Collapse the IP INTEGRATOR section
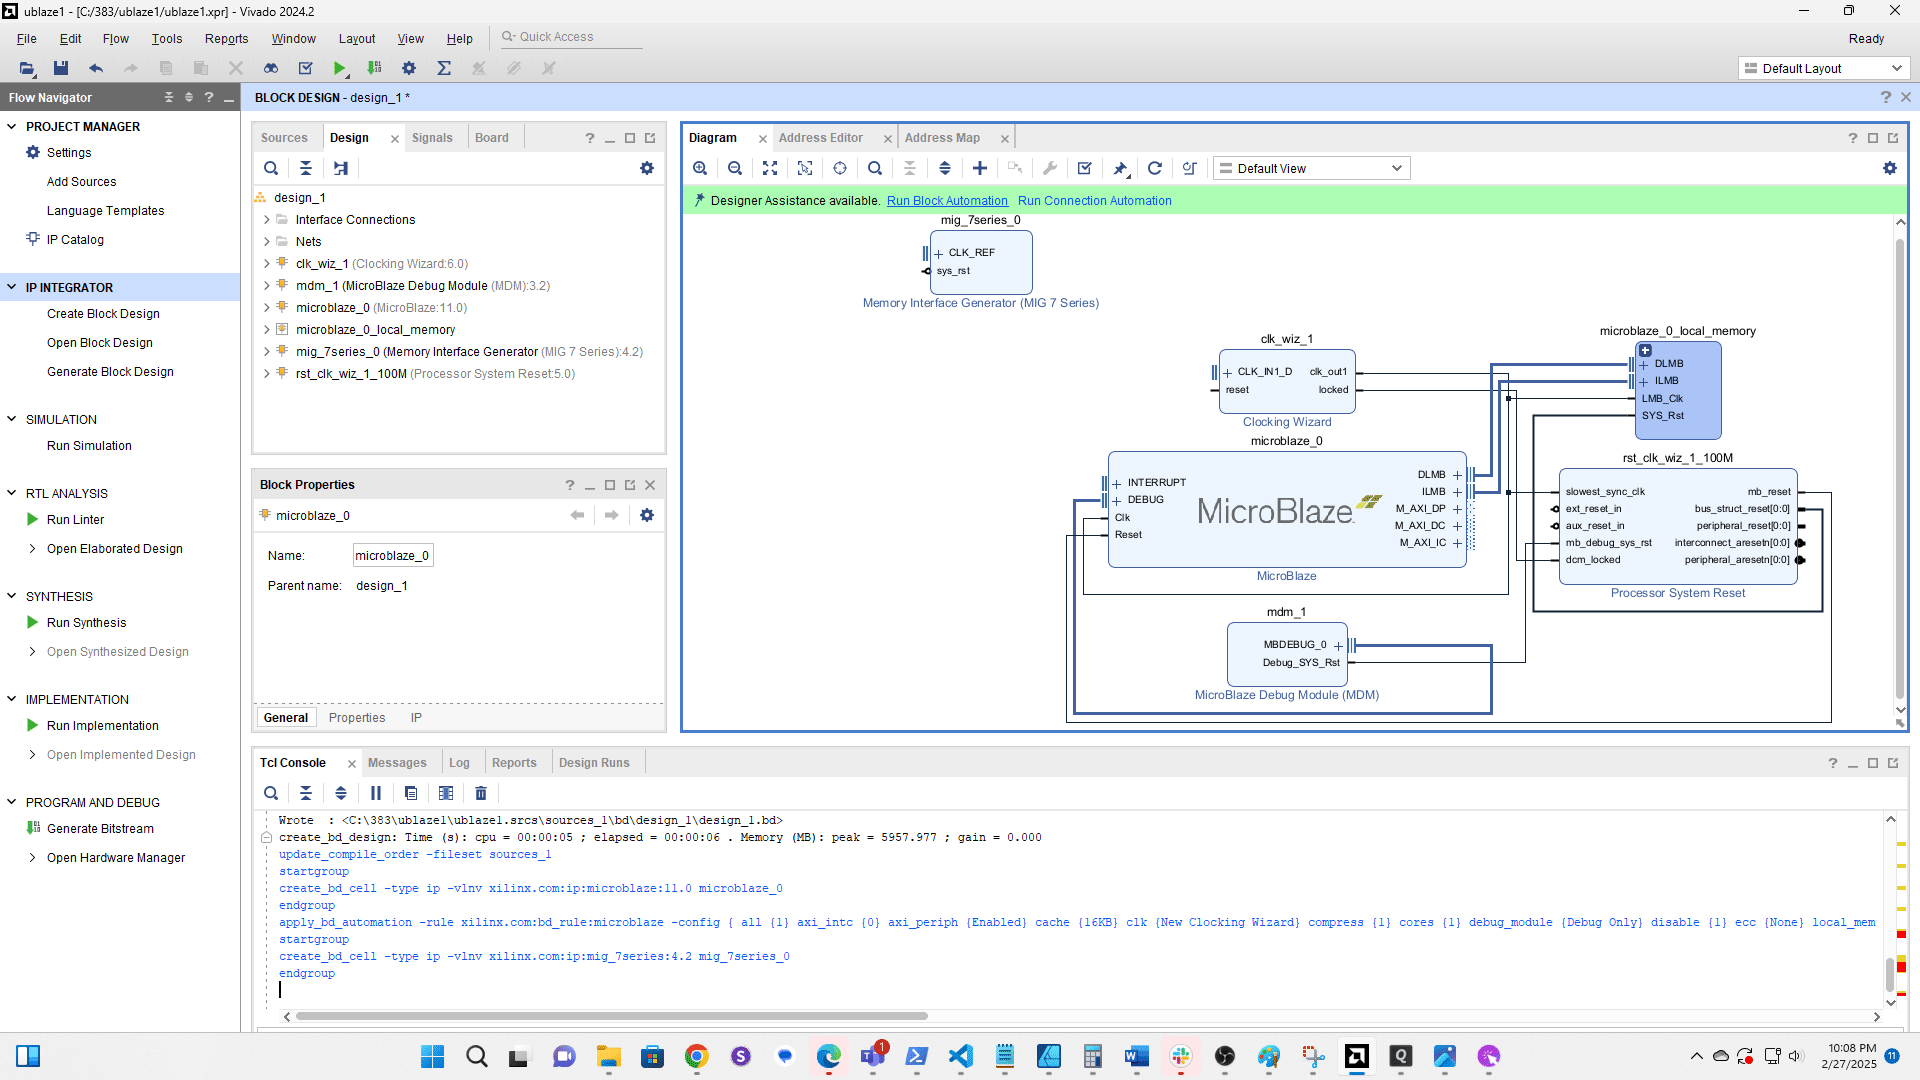This screenshot has height=1080, width=1920. (x=12, y=287)
